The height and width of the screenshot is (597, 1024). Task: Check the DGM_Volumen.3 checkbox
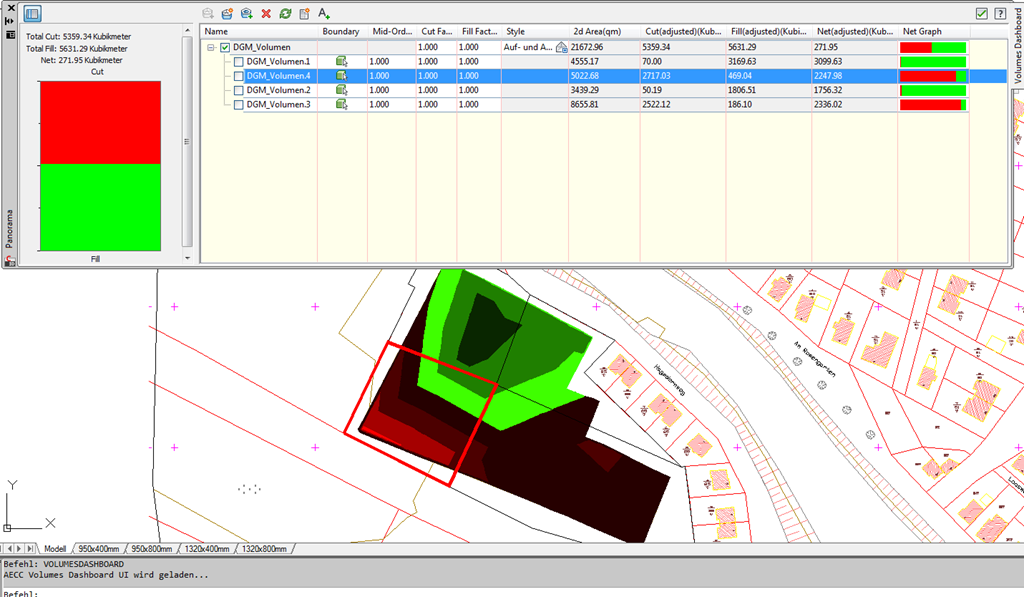tap(239, 105)
